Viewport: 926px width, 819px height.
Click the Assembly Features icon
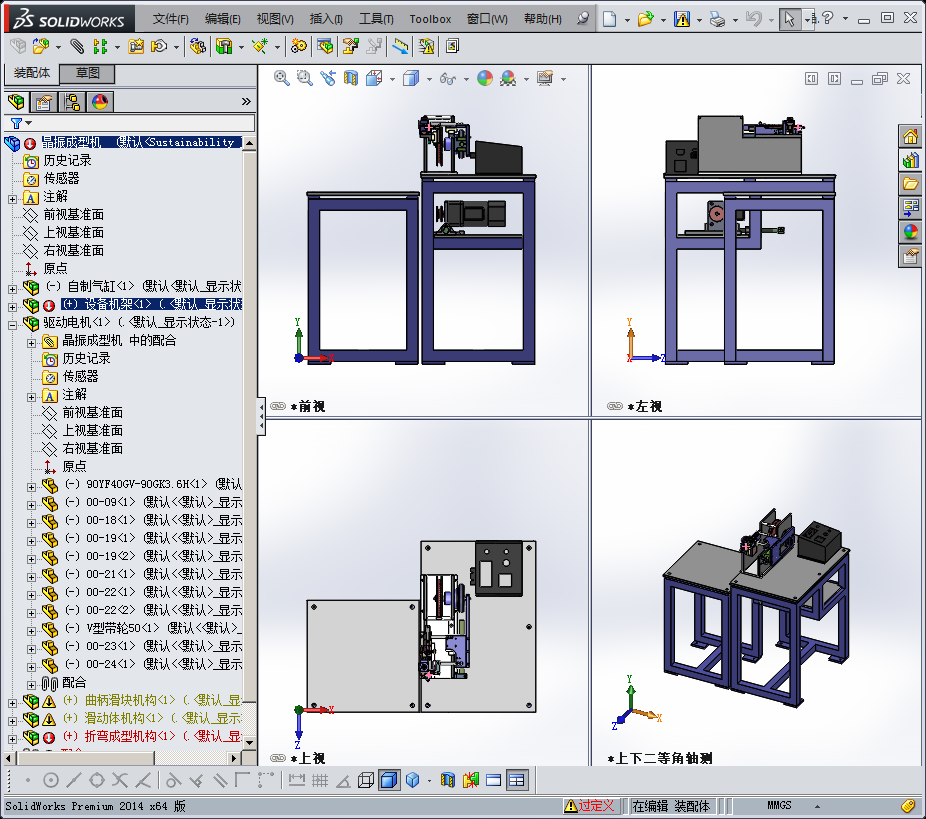coord(224,46)
